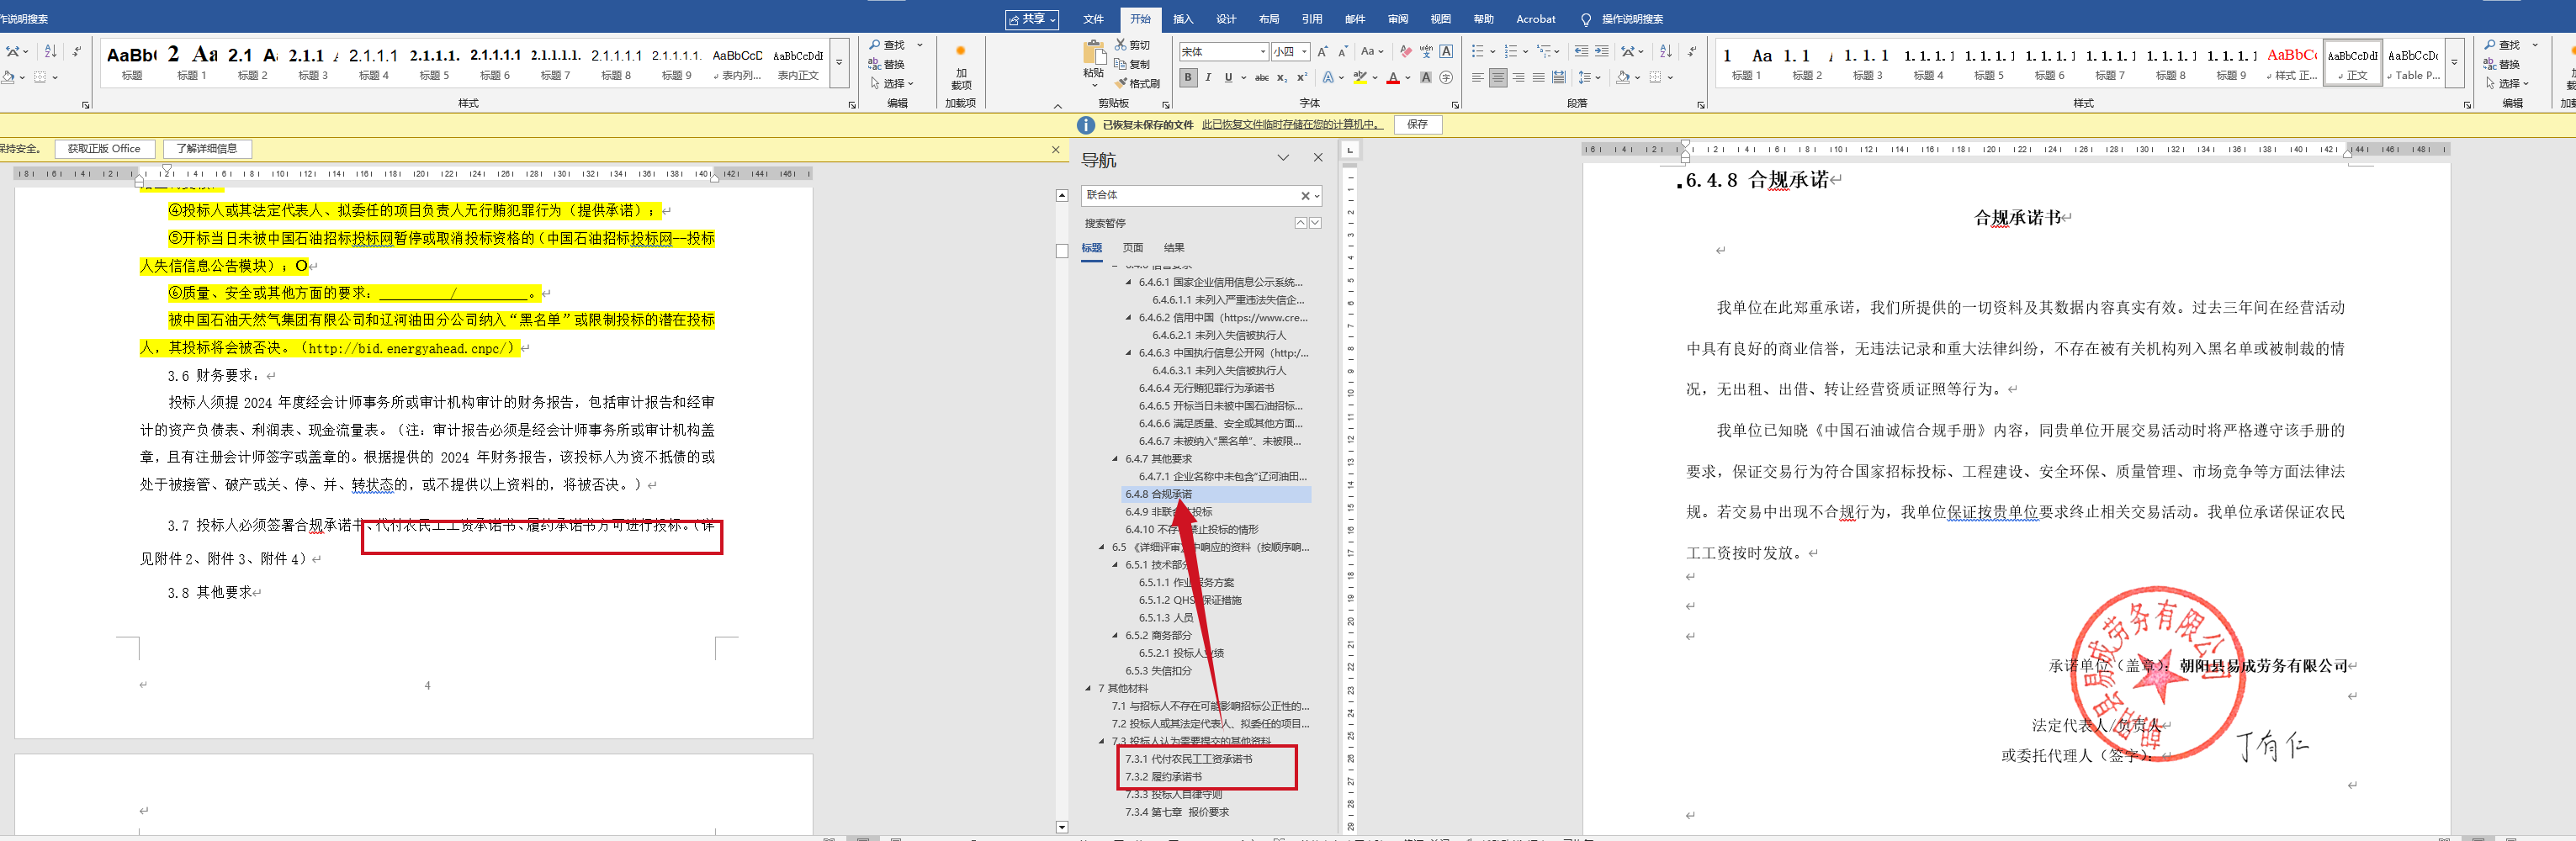2576x841 pixels.
Task: Apply the Table P... style in right window
Action: point(2414,63)
